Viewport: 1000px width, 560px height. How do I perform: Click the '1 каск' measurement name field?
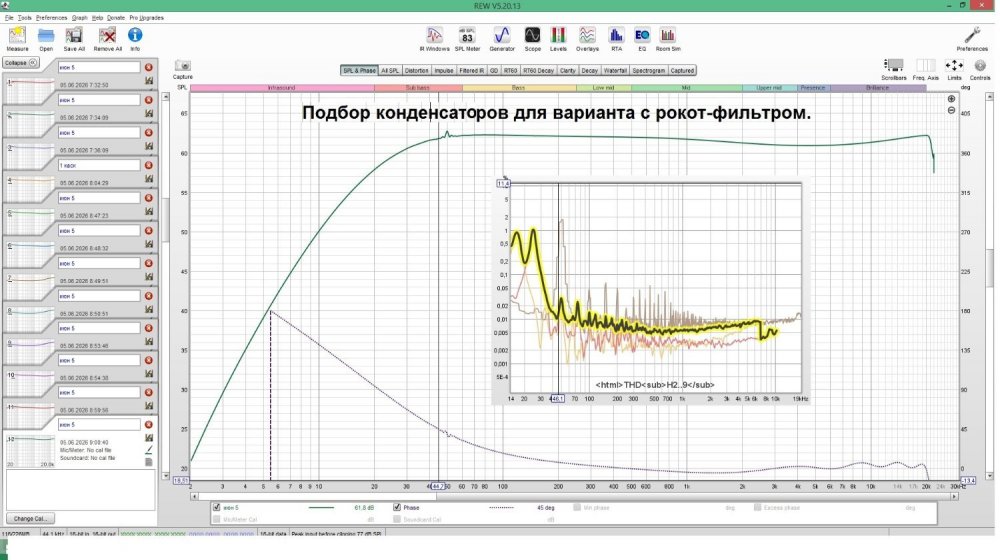click(x=99, y=165)
